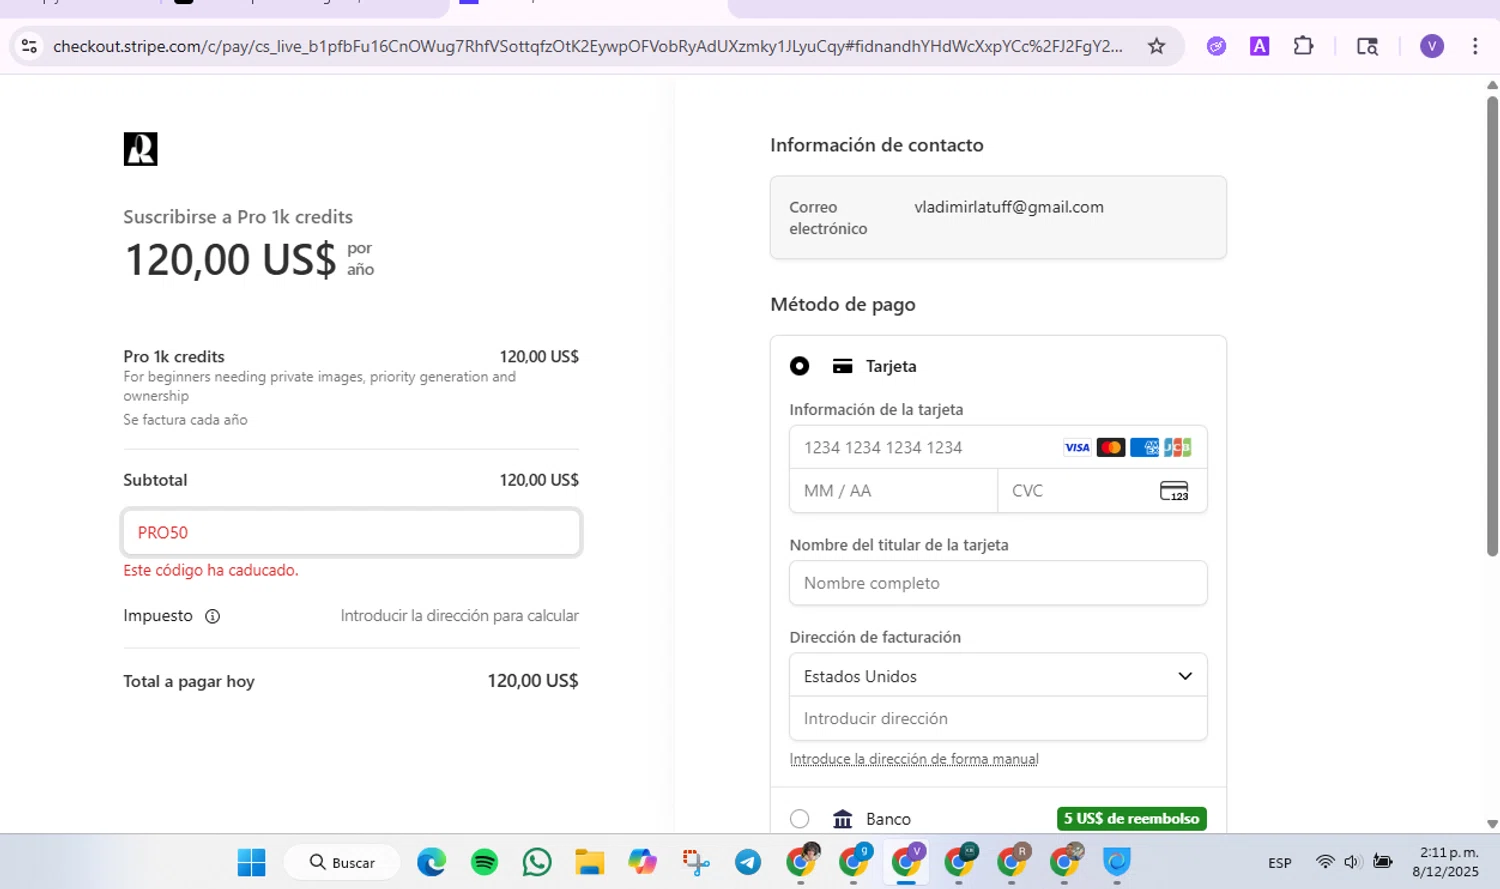Focus the MM / AA expiry field
Screen dimensions: 1500x889
[893, 491]
